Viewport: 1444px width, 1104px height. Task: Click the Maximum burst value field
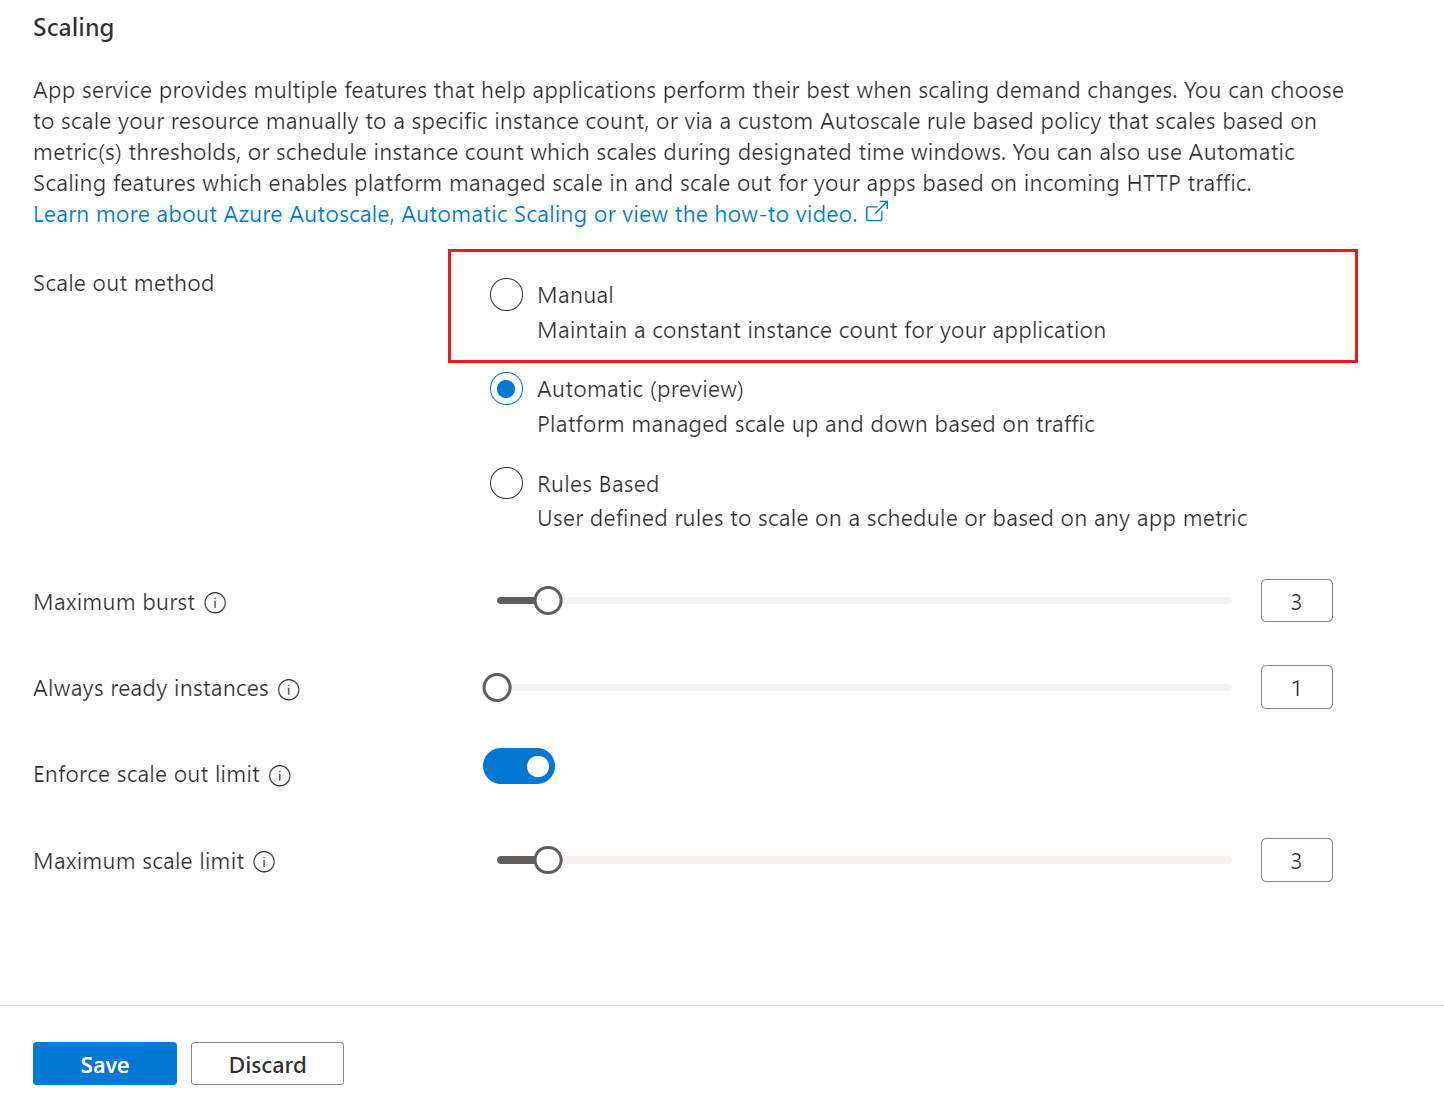[1296, 601]
